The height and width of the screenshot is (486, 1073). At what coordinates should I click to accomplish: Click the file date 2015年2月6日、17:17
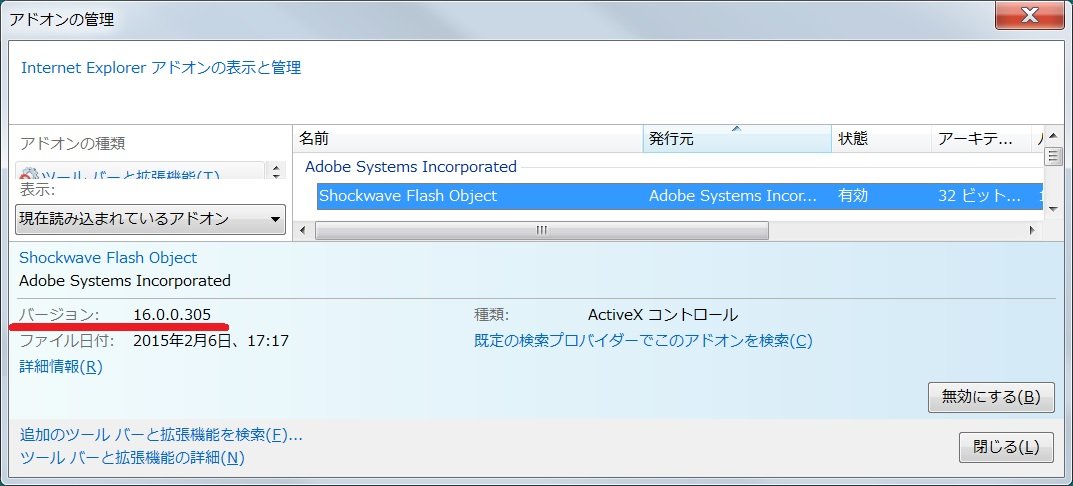pyautogui.click(x=211, y=340)
